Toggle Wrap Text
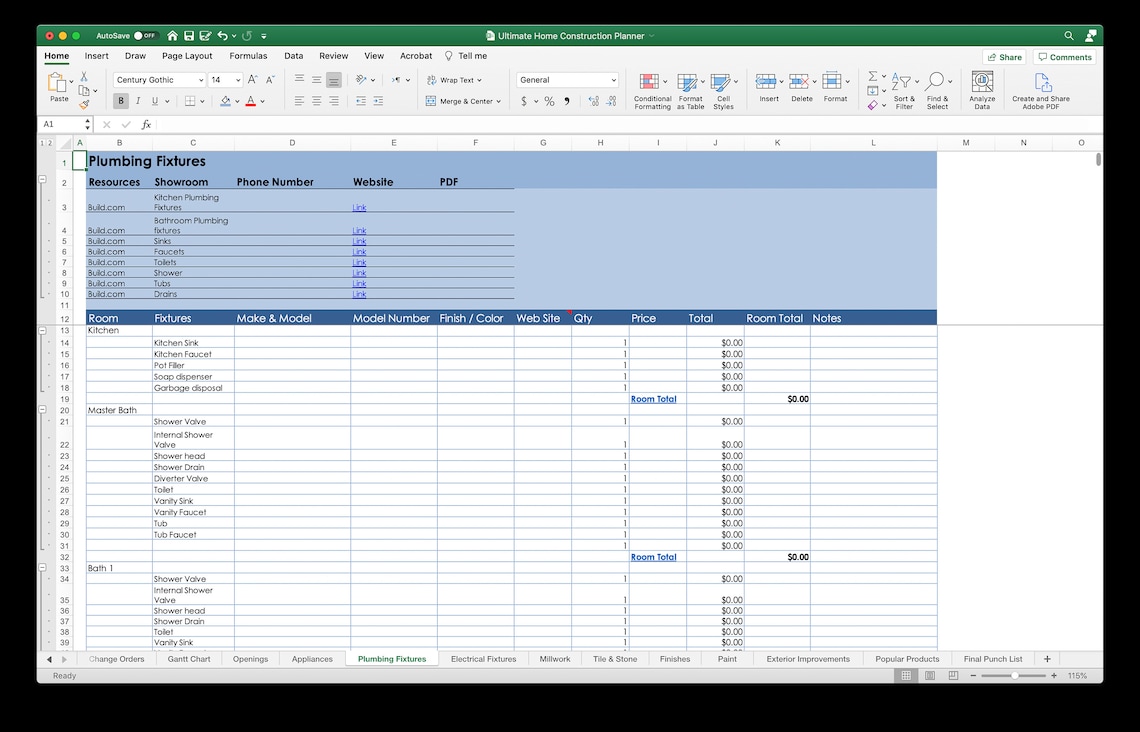The width and height of the screenshot is (1140, 732). click(x=454, y=80)
